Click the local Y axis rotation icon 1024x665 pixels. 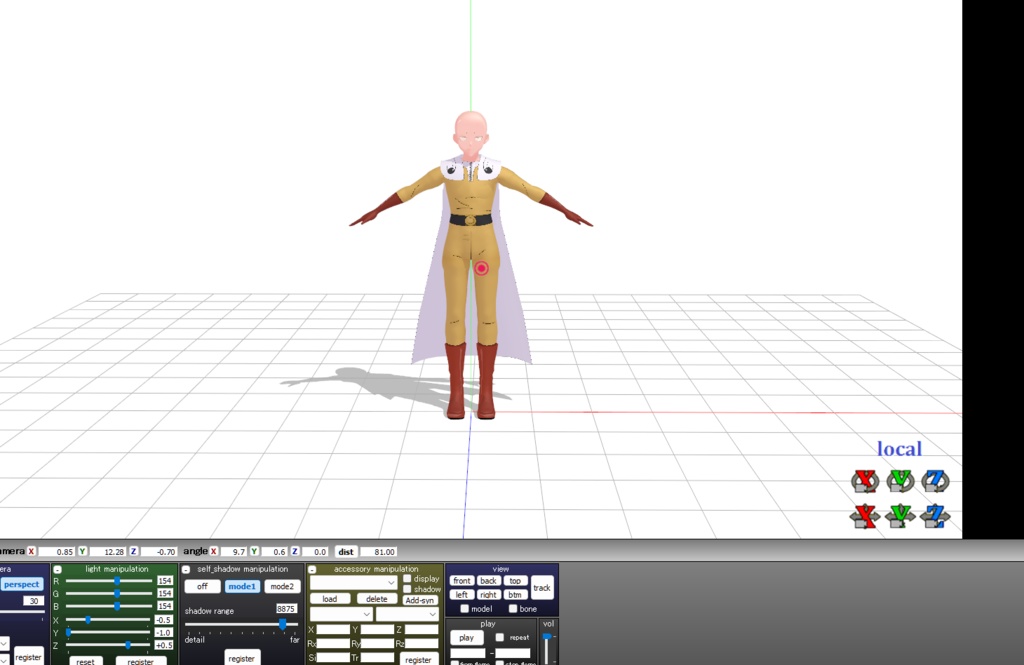point(900,481)
